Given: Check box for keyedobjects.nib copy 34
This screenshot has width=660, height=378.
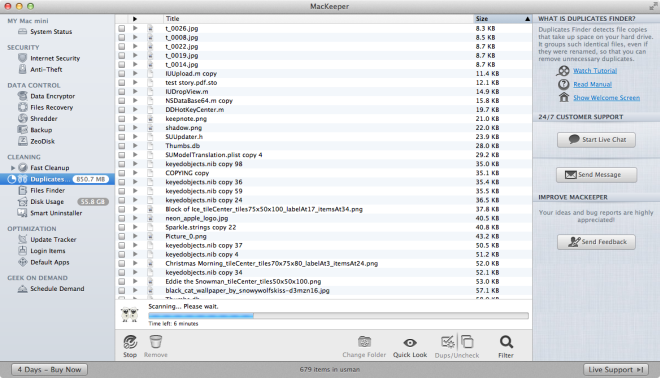Looking at the screenshot, I should point(122,272).
